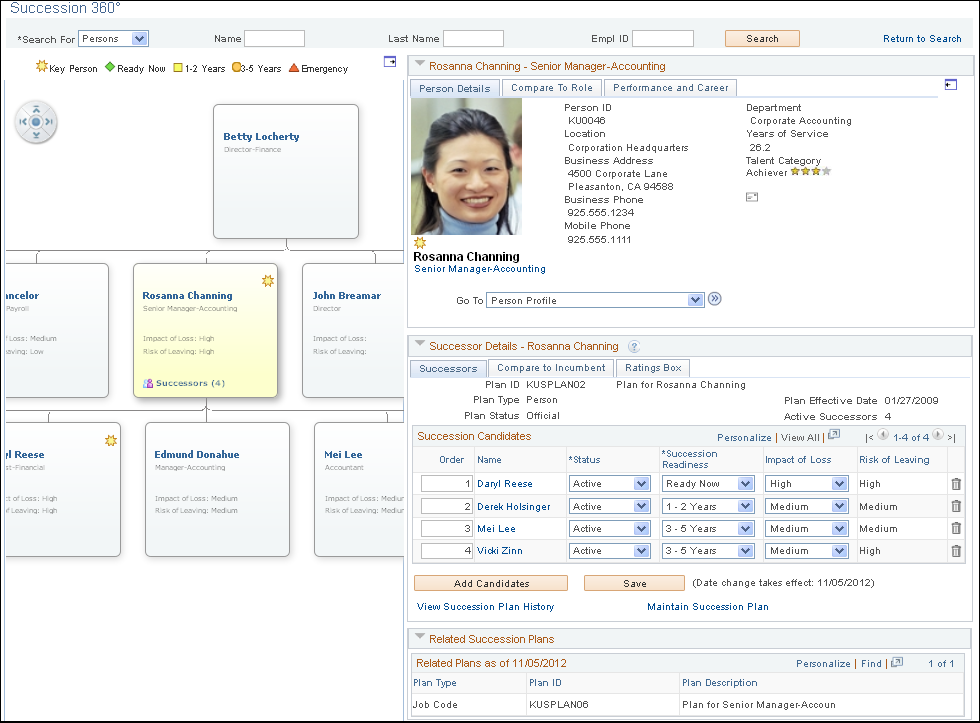Open Maintain Succession Plan link
This screenshot has height=723, width=980.
pos(708,607)
